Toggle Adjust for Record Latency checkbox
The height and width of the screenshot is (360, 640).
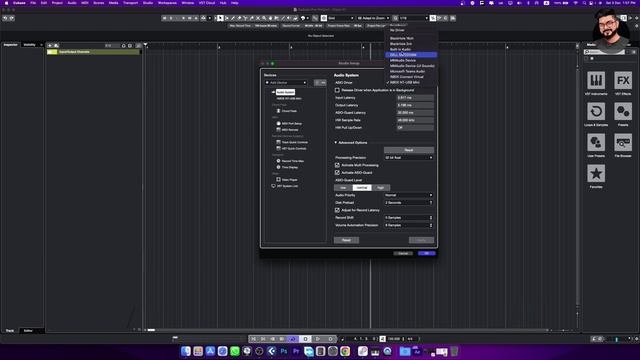coord(337,210)
